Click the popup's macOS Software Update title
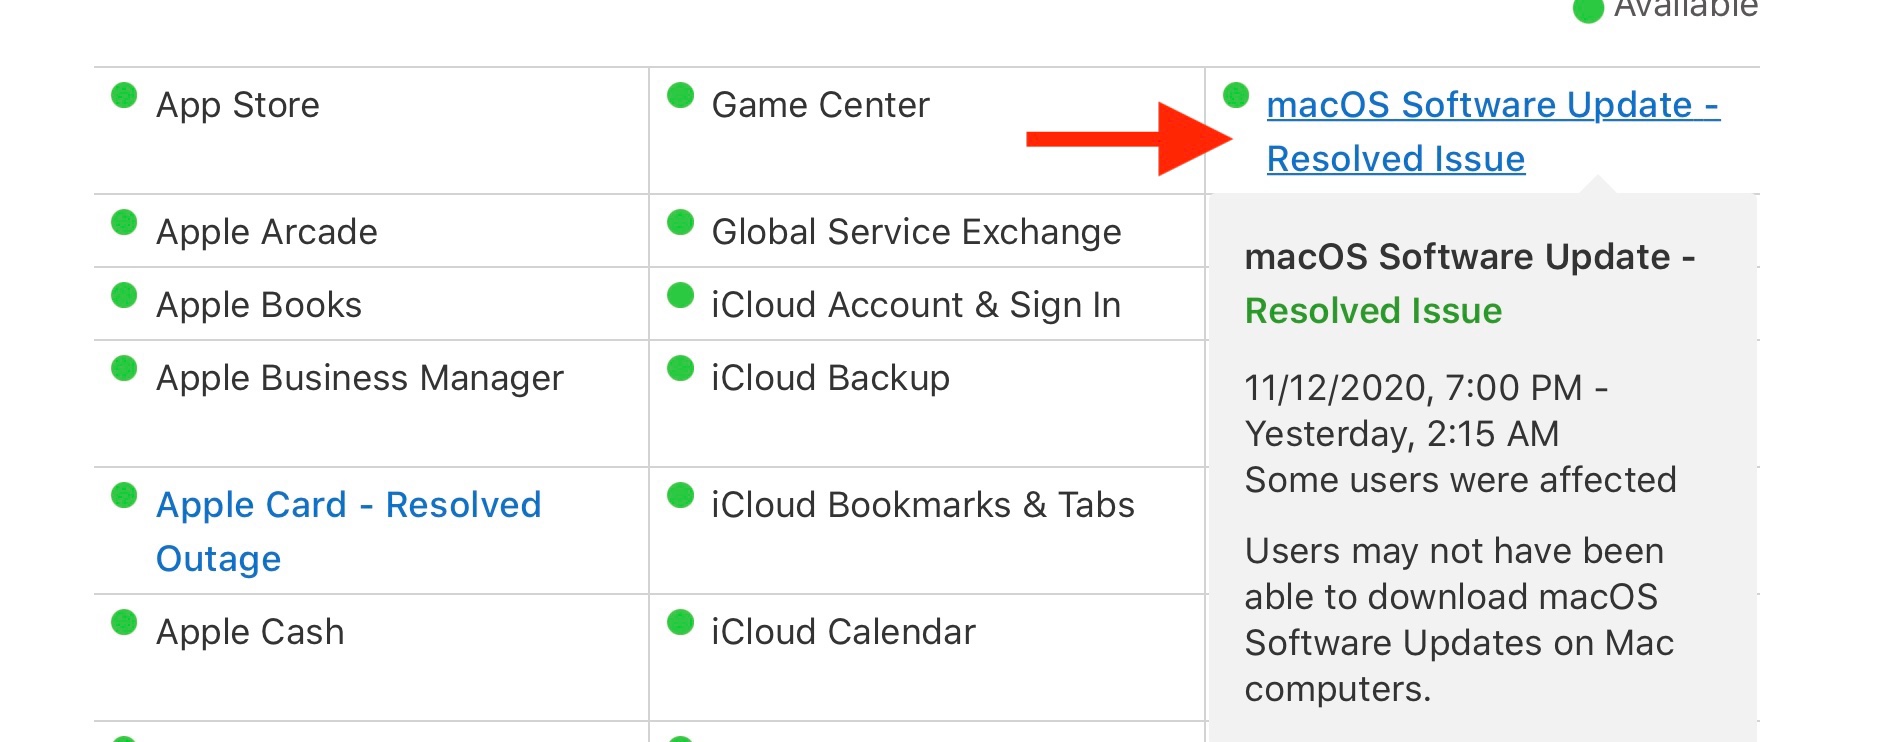Image resolution: width=1904 pixels, height=742 pixels. [1469, 258]
